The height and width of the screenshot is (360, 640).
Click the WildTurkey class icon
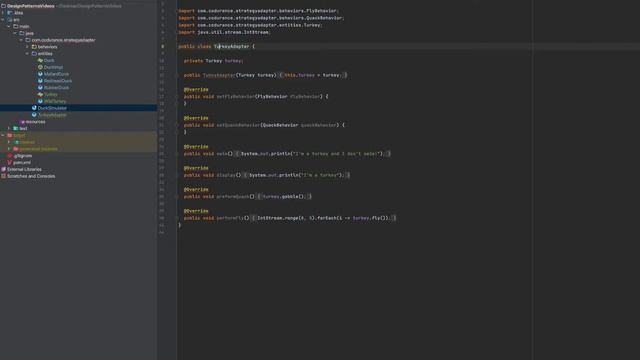(x=40, y=101)
